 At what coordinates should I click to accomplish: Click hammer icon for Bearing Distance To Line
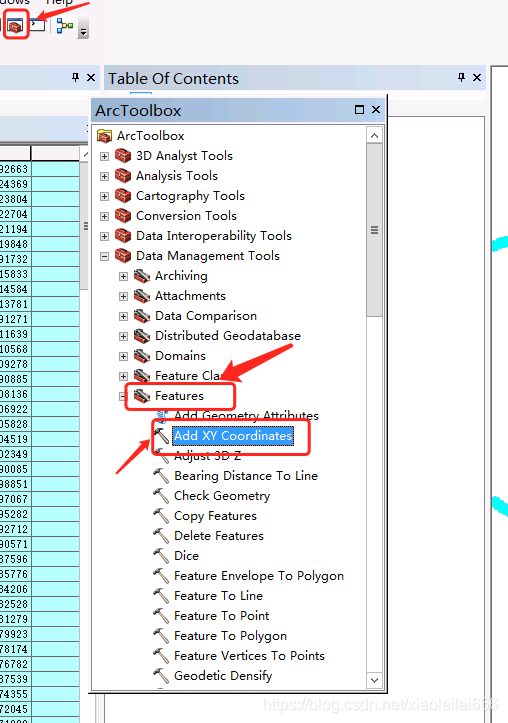pos(161,476)
